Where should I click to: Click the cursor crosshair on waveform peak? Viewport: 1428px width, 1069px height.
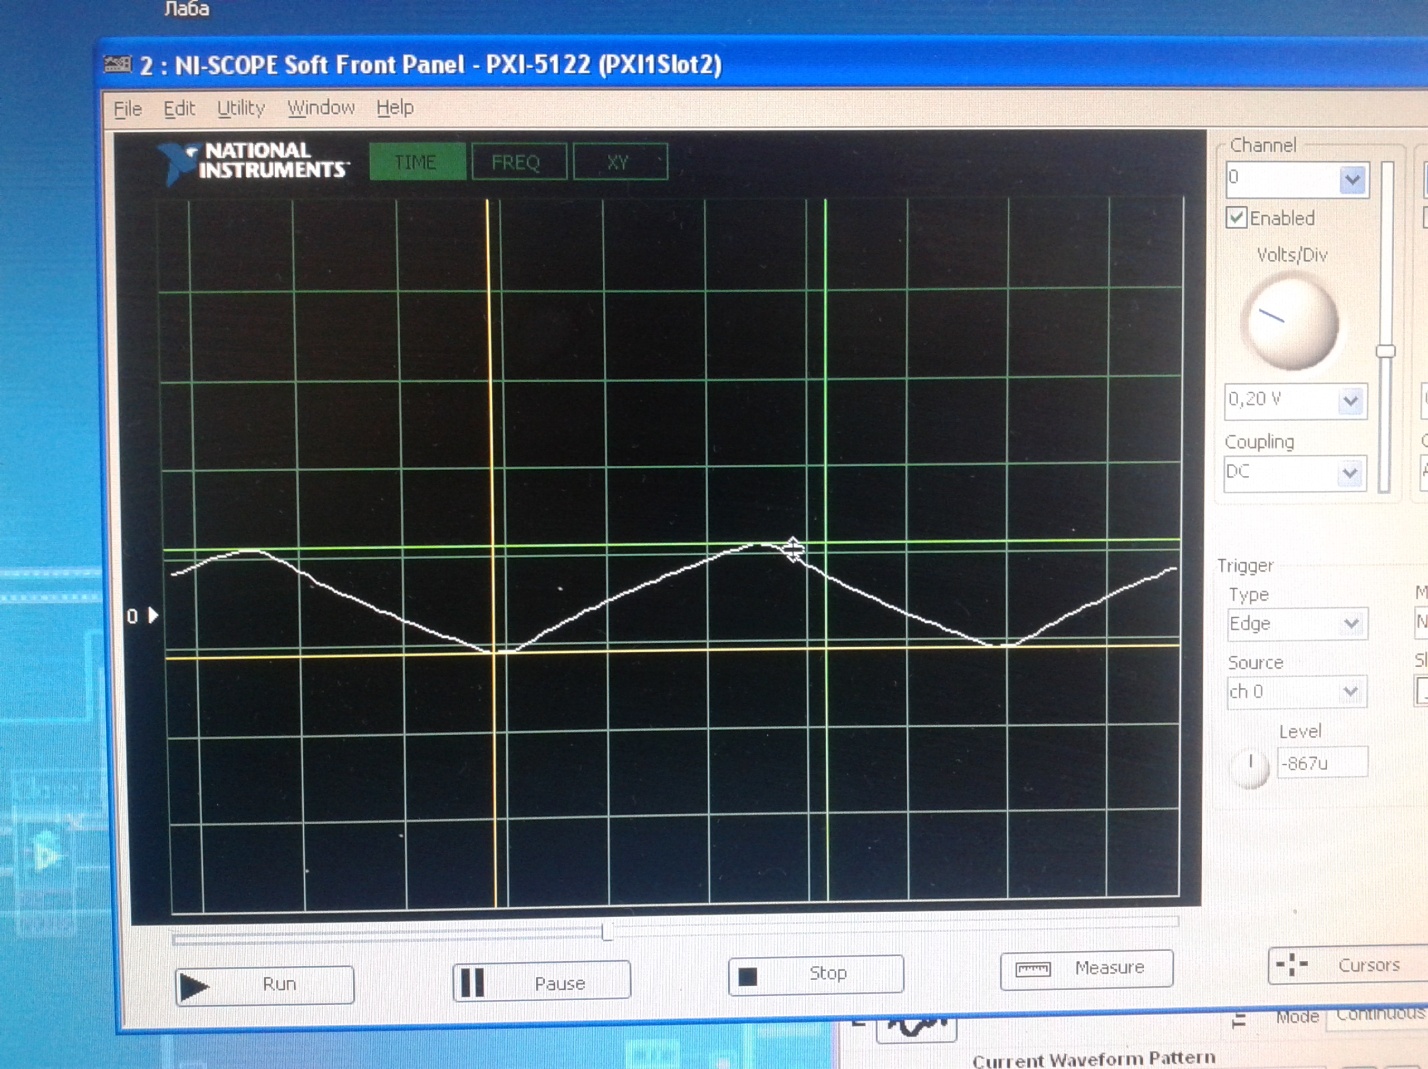point(792,549)
